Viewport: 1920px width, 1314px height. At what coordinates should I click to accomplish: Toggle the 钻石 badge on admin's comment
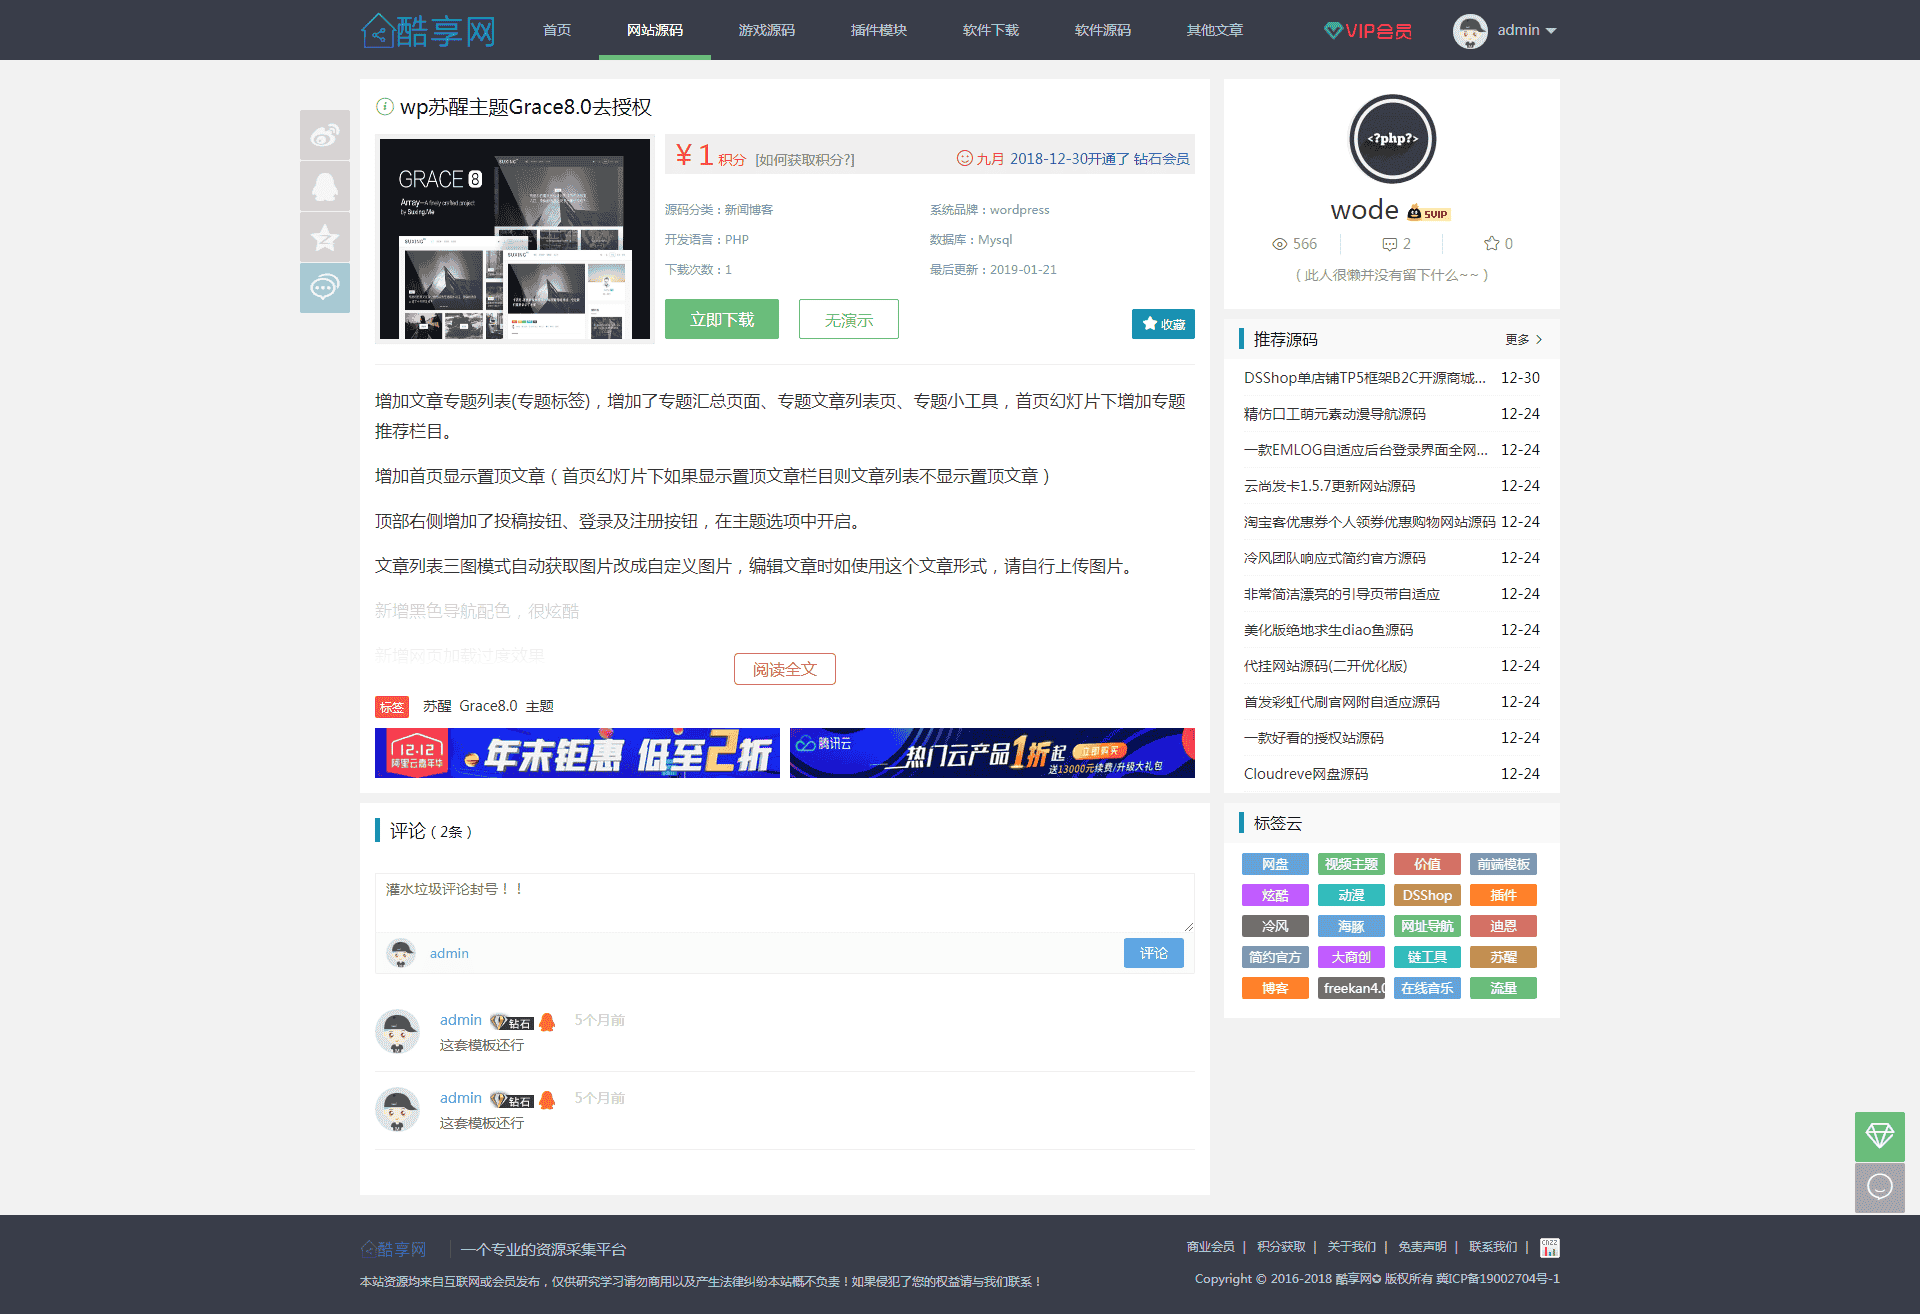[512, 1020]
